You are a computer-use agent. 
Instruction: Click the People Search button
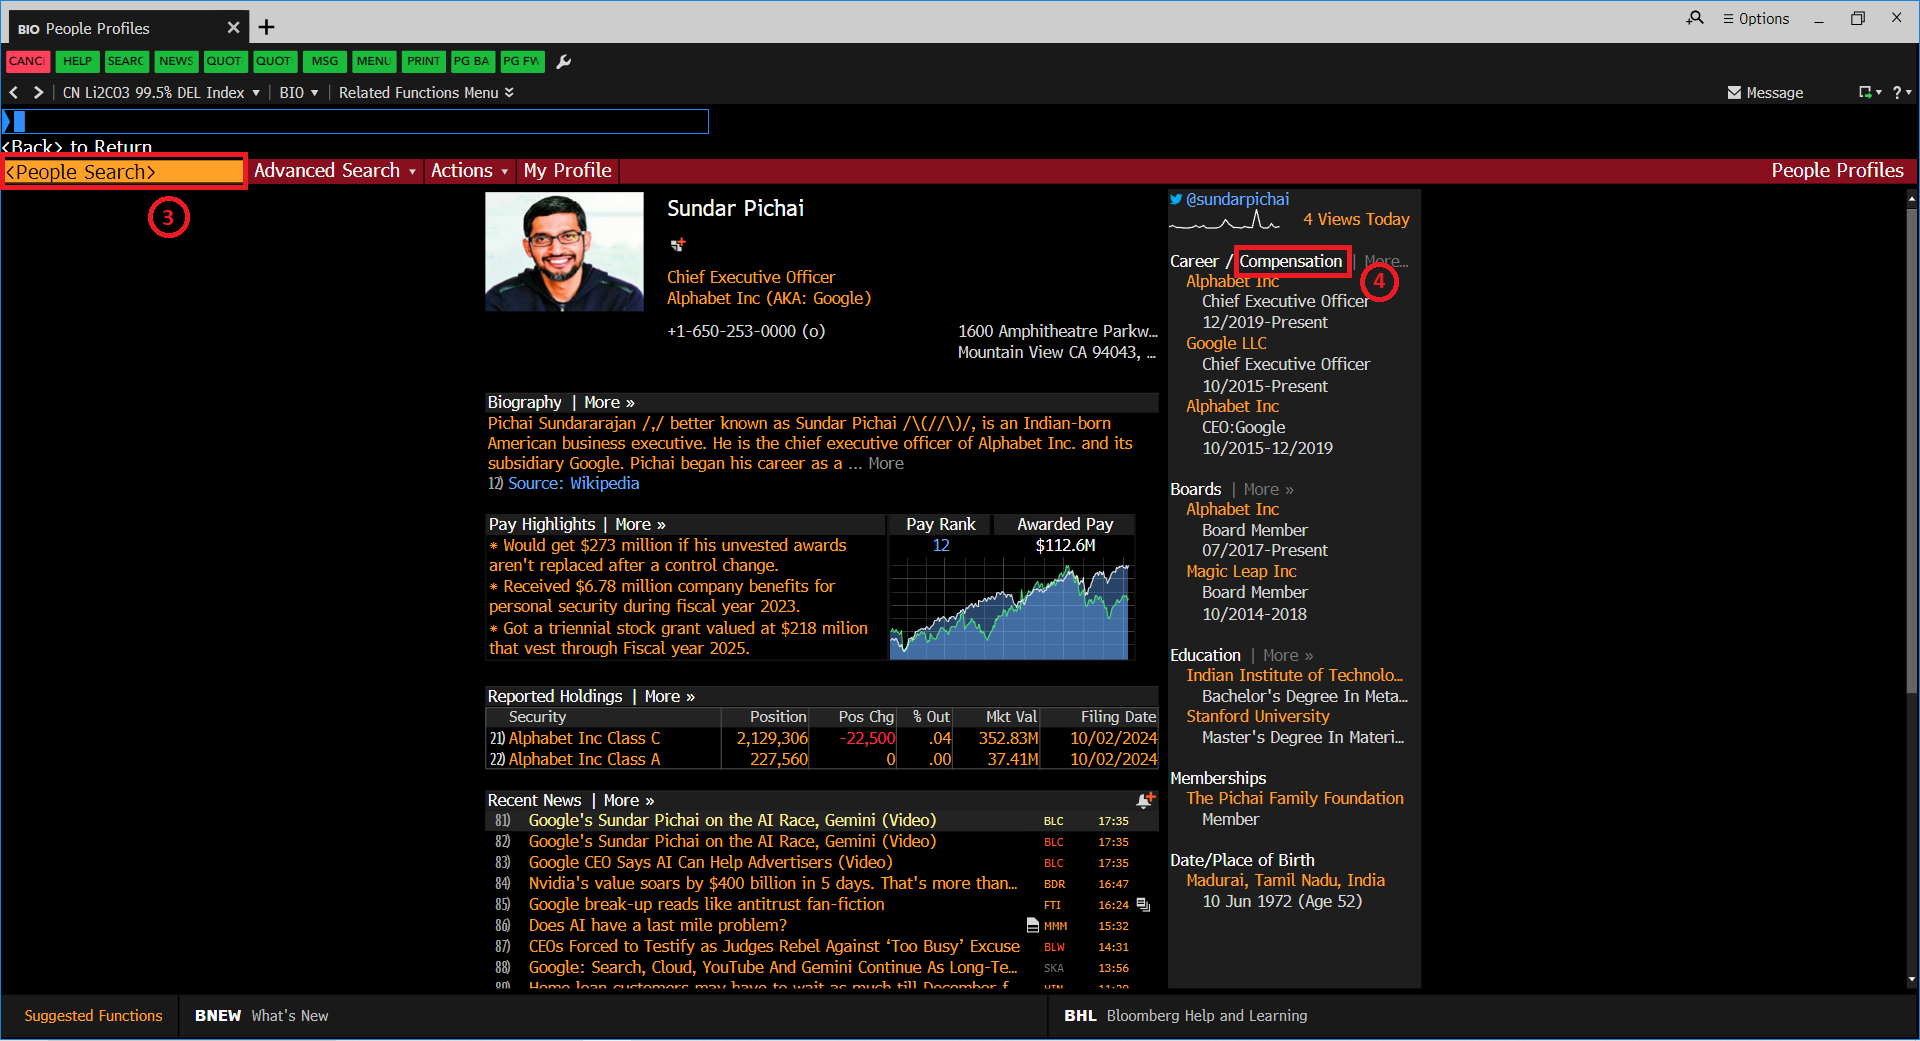(x=124, y=171)
